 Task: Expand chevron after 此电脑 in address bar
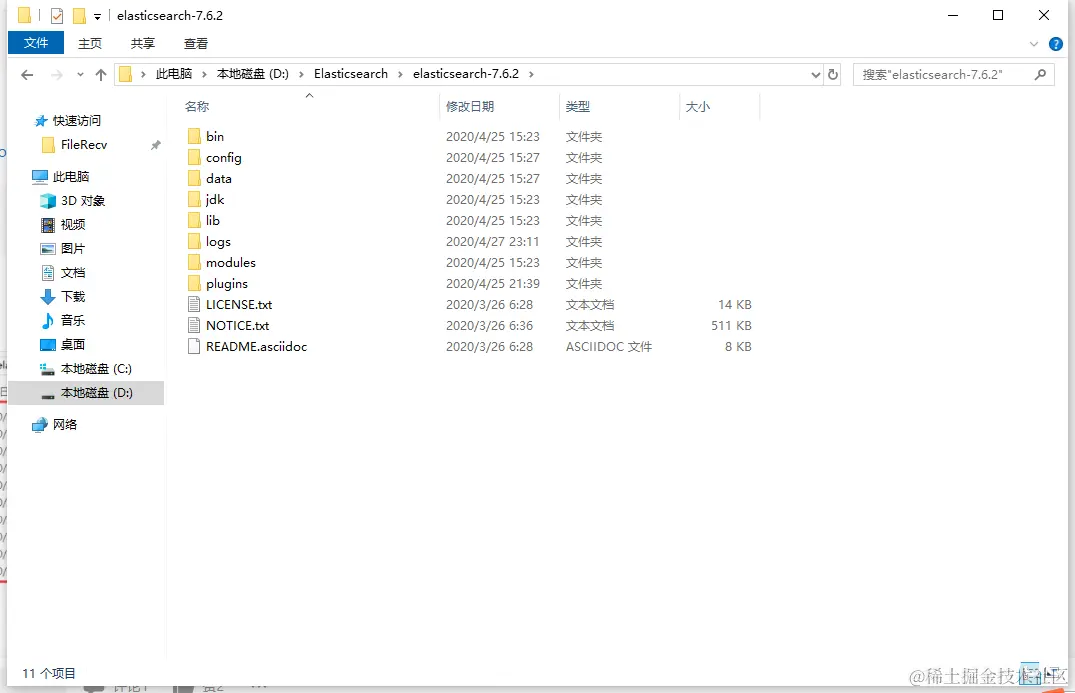tap(204, 74)
